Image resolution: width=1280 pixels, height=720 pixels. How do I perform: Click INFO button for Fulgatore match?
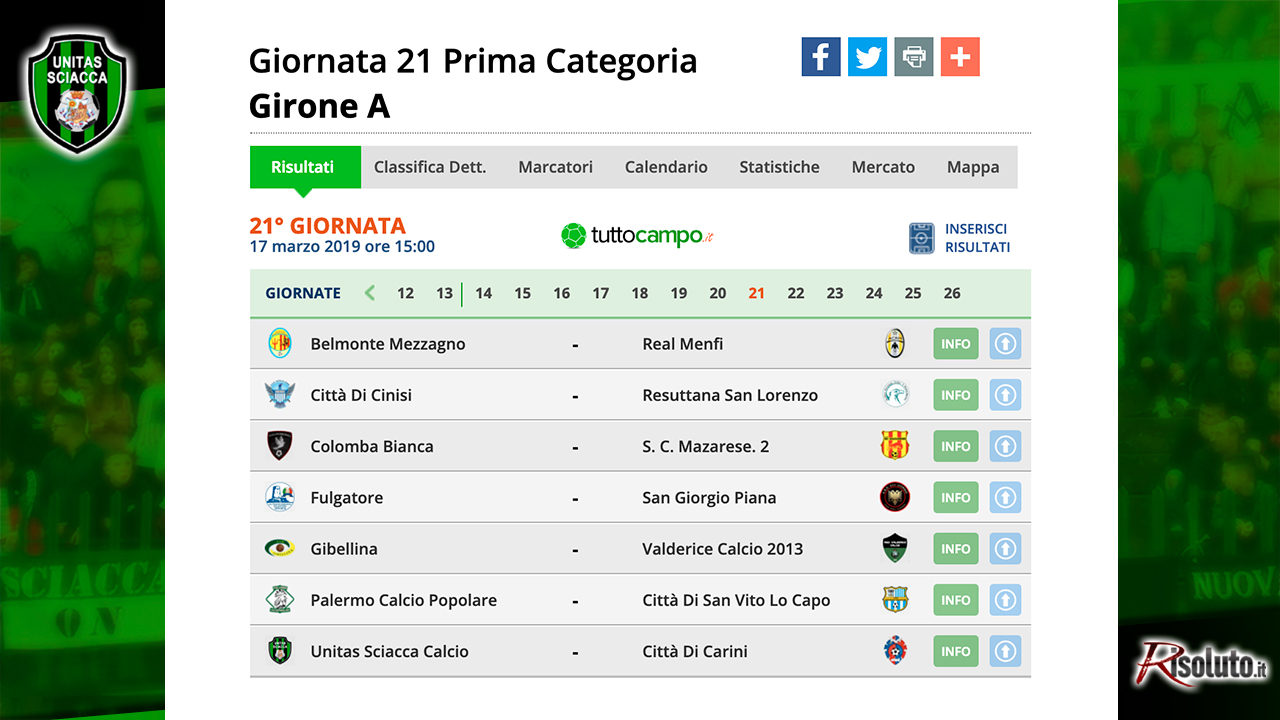pyautogui.click(x=955, y=497)
